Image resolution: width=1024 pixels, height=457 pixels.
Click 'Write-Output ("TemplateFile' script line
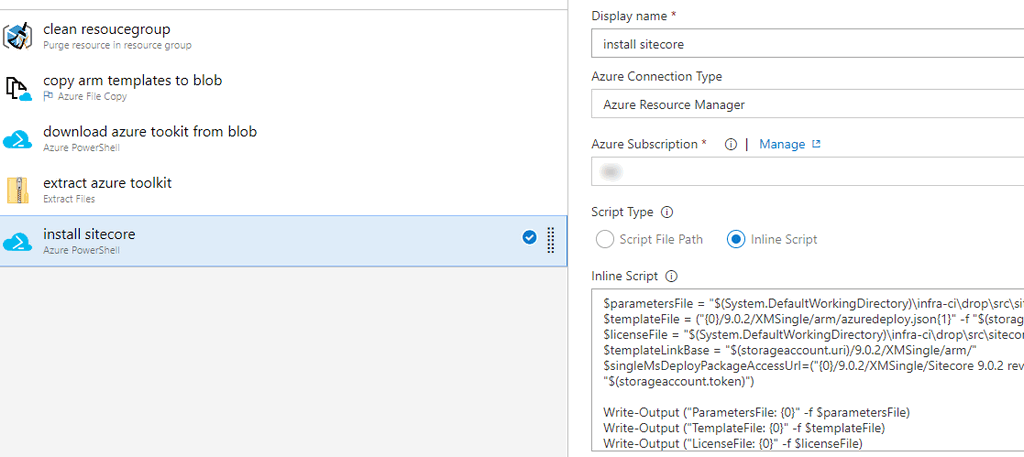coord(744,428)
